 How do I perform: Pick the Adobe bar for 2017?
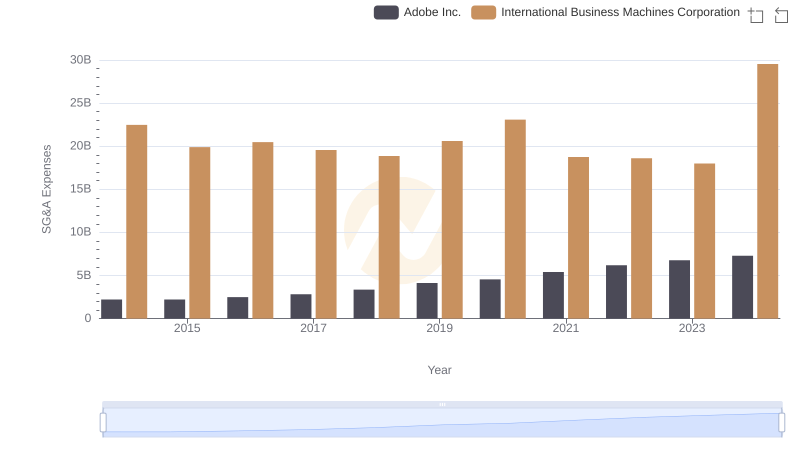301,306
